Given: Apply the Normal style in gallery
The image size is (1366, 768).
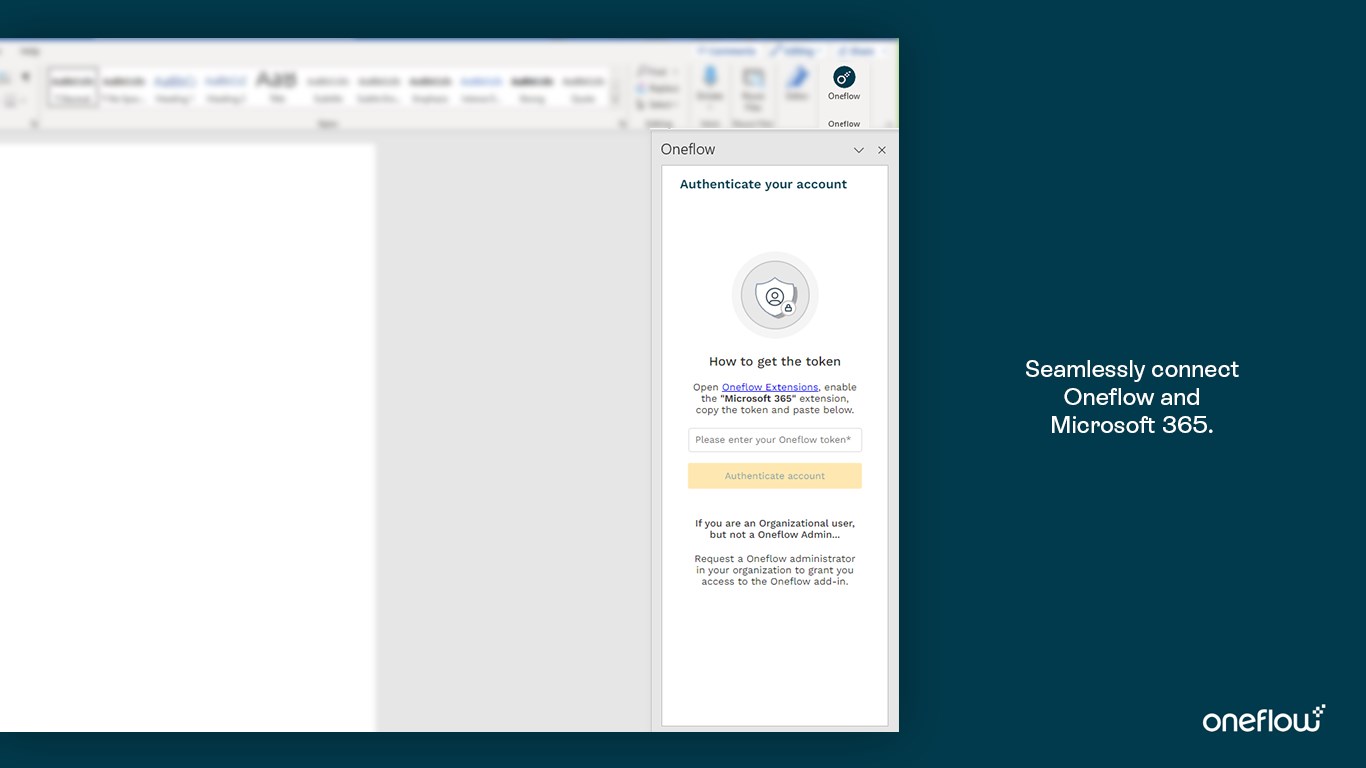Looking at the screenshot, I should 72,86.
